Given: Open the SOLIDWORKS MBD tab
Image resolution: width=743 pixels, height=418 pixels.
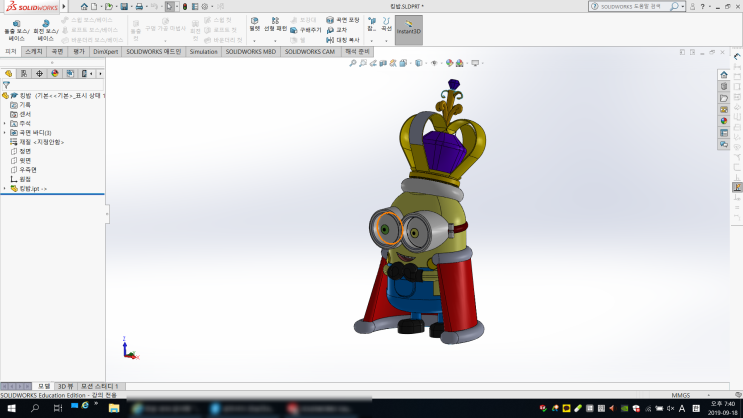Looking at the screenshot, I should click(x=251, y=52).
